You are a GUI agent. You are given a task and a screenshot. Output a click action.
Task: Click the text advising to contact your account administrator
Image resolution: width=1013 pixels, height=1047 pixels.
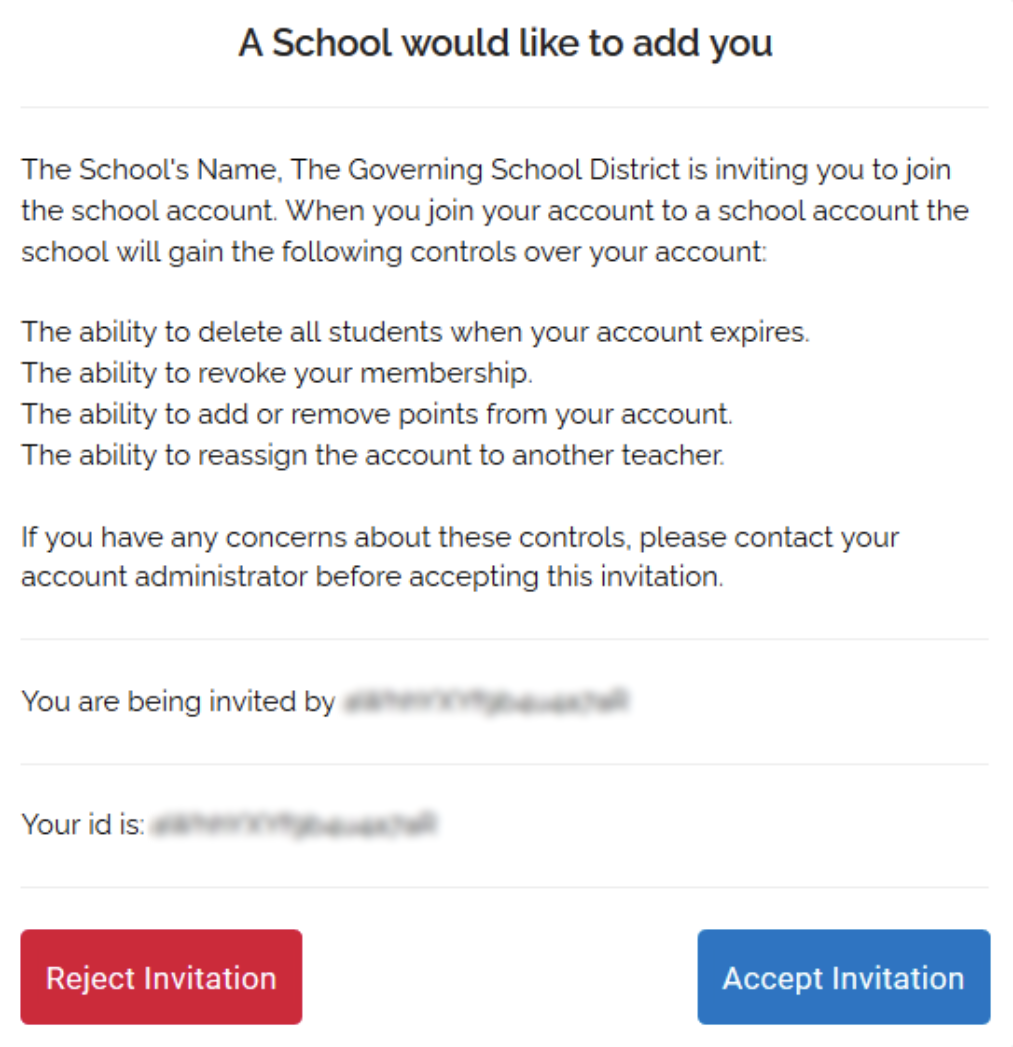pos(460,556)
